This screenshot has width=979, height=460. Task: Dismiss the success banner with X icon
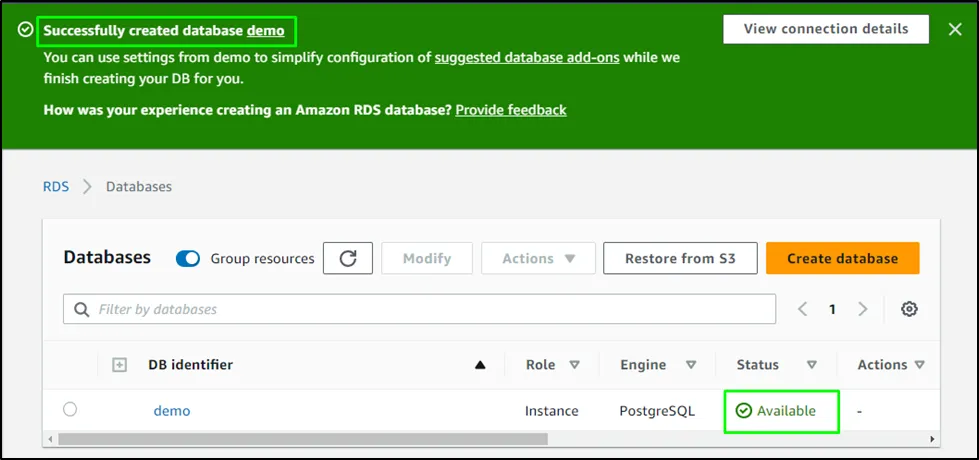pos(954,29)
